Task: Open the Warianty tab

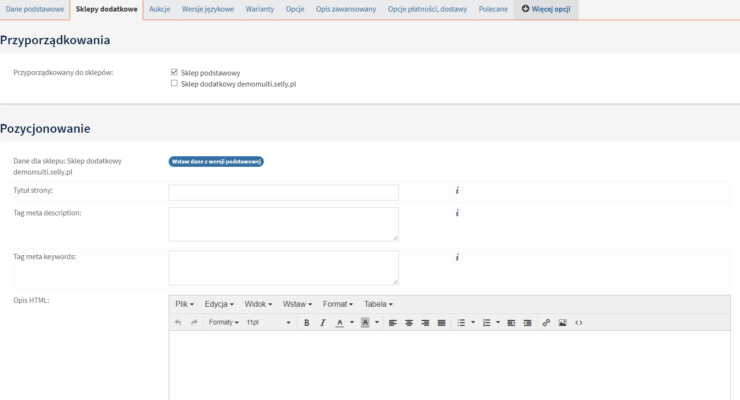Action: click(259, 9)
